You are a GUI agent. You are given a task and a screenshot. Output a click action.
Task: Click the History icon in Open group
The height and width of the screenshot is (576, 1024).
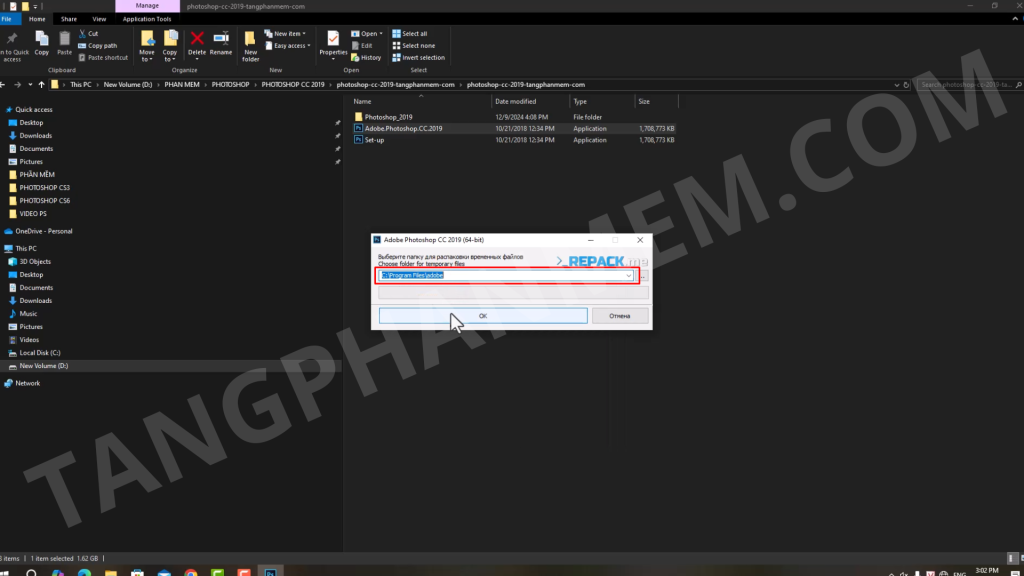coord(365,58)
